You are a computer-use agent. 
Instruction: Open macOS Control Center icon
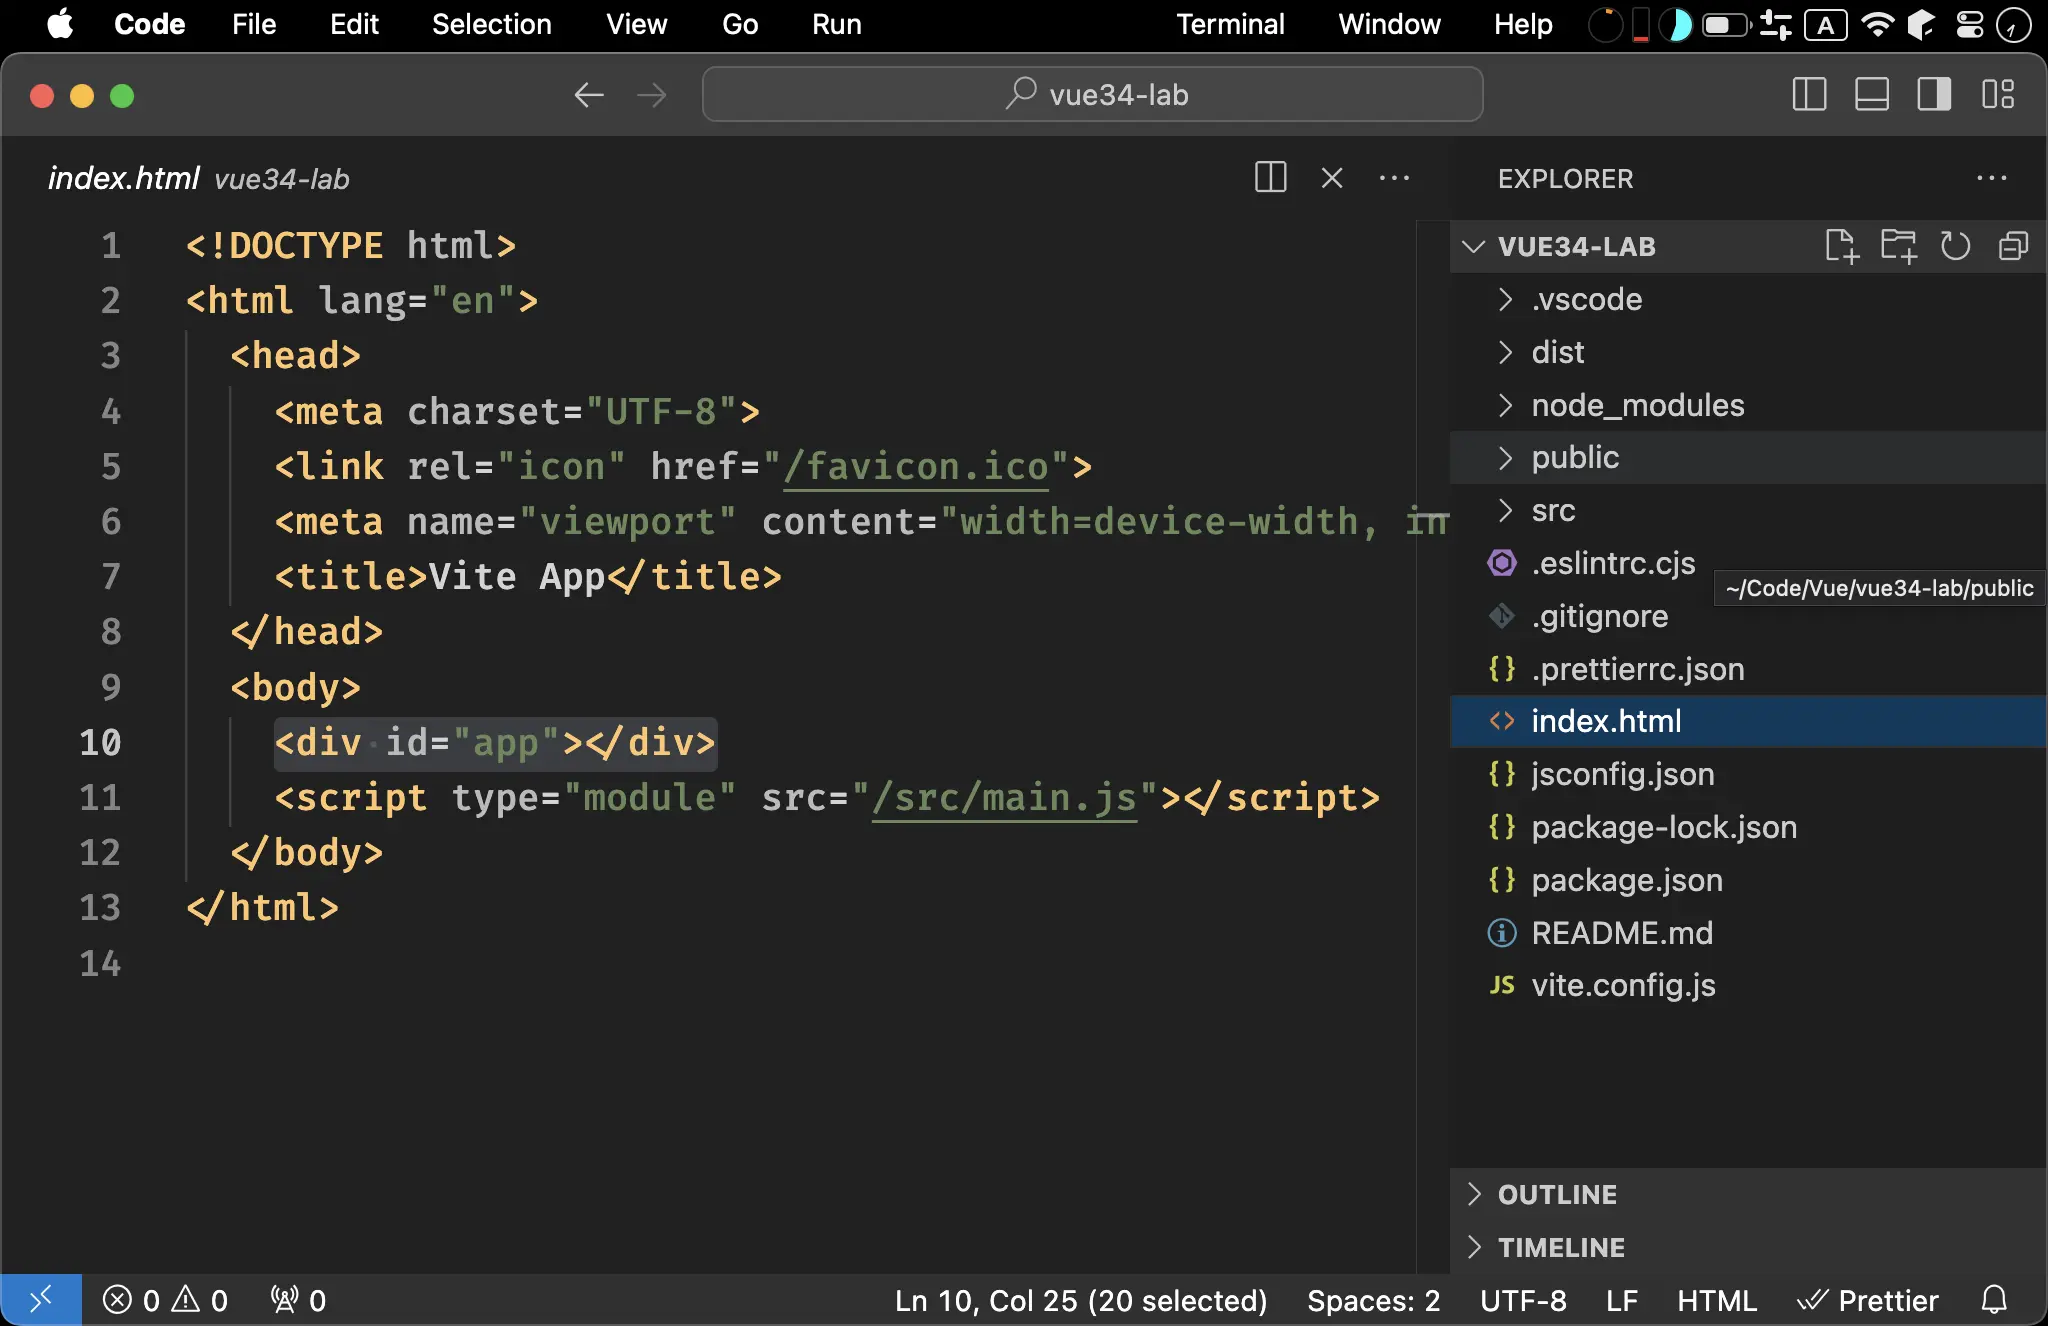coord(1969,24)
